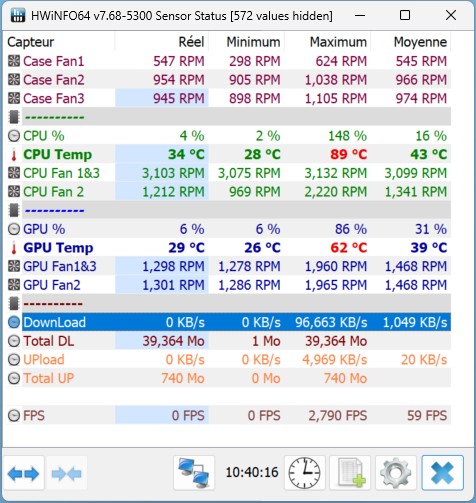Open the remote network computers button
The height and width of the screenshot is (503, 476).
coord(194,473)
